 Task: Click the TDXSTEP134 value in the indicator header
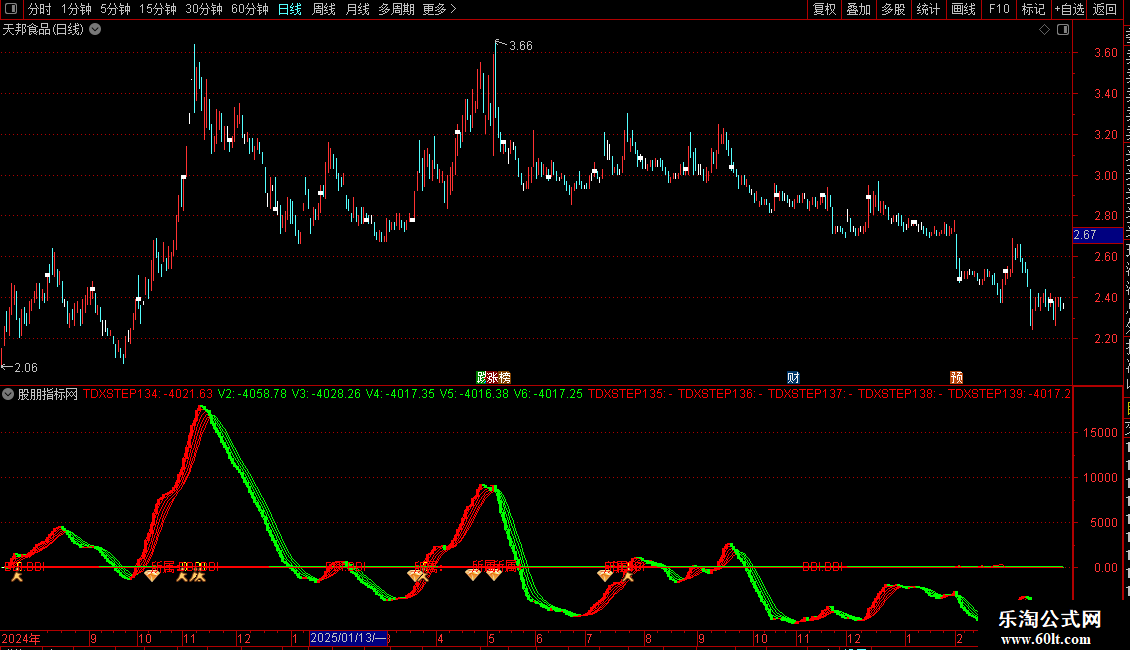(x=148, y=393)
